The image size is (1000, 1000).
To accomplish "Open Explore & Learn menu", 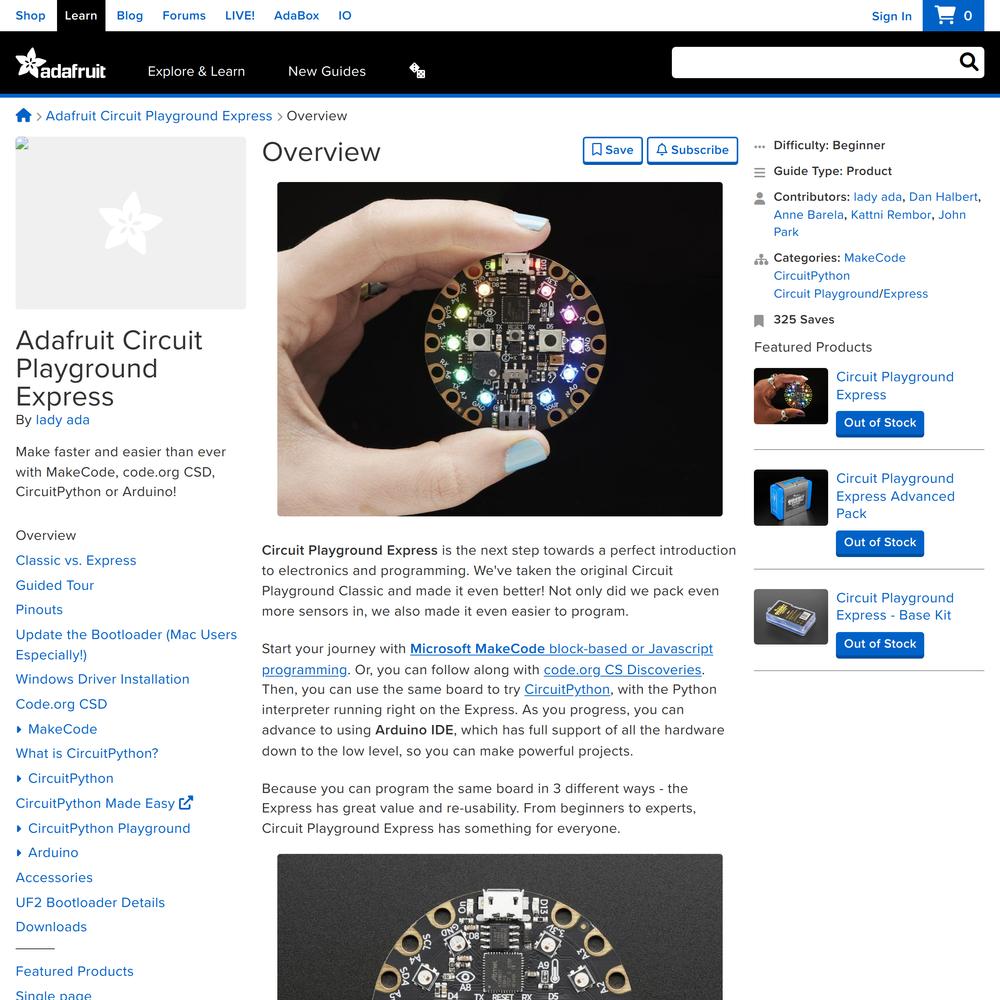I will [196, 71].
